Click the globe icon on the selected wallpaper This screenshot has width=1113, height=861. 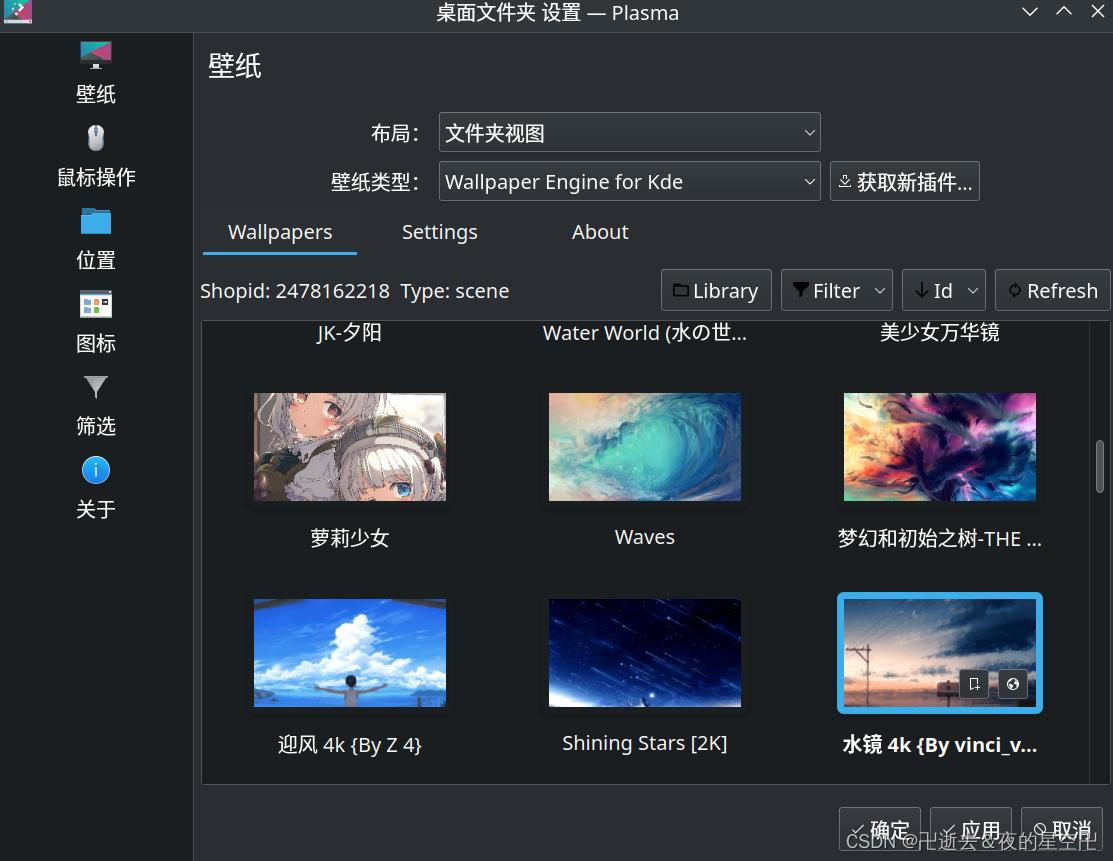1012,684
